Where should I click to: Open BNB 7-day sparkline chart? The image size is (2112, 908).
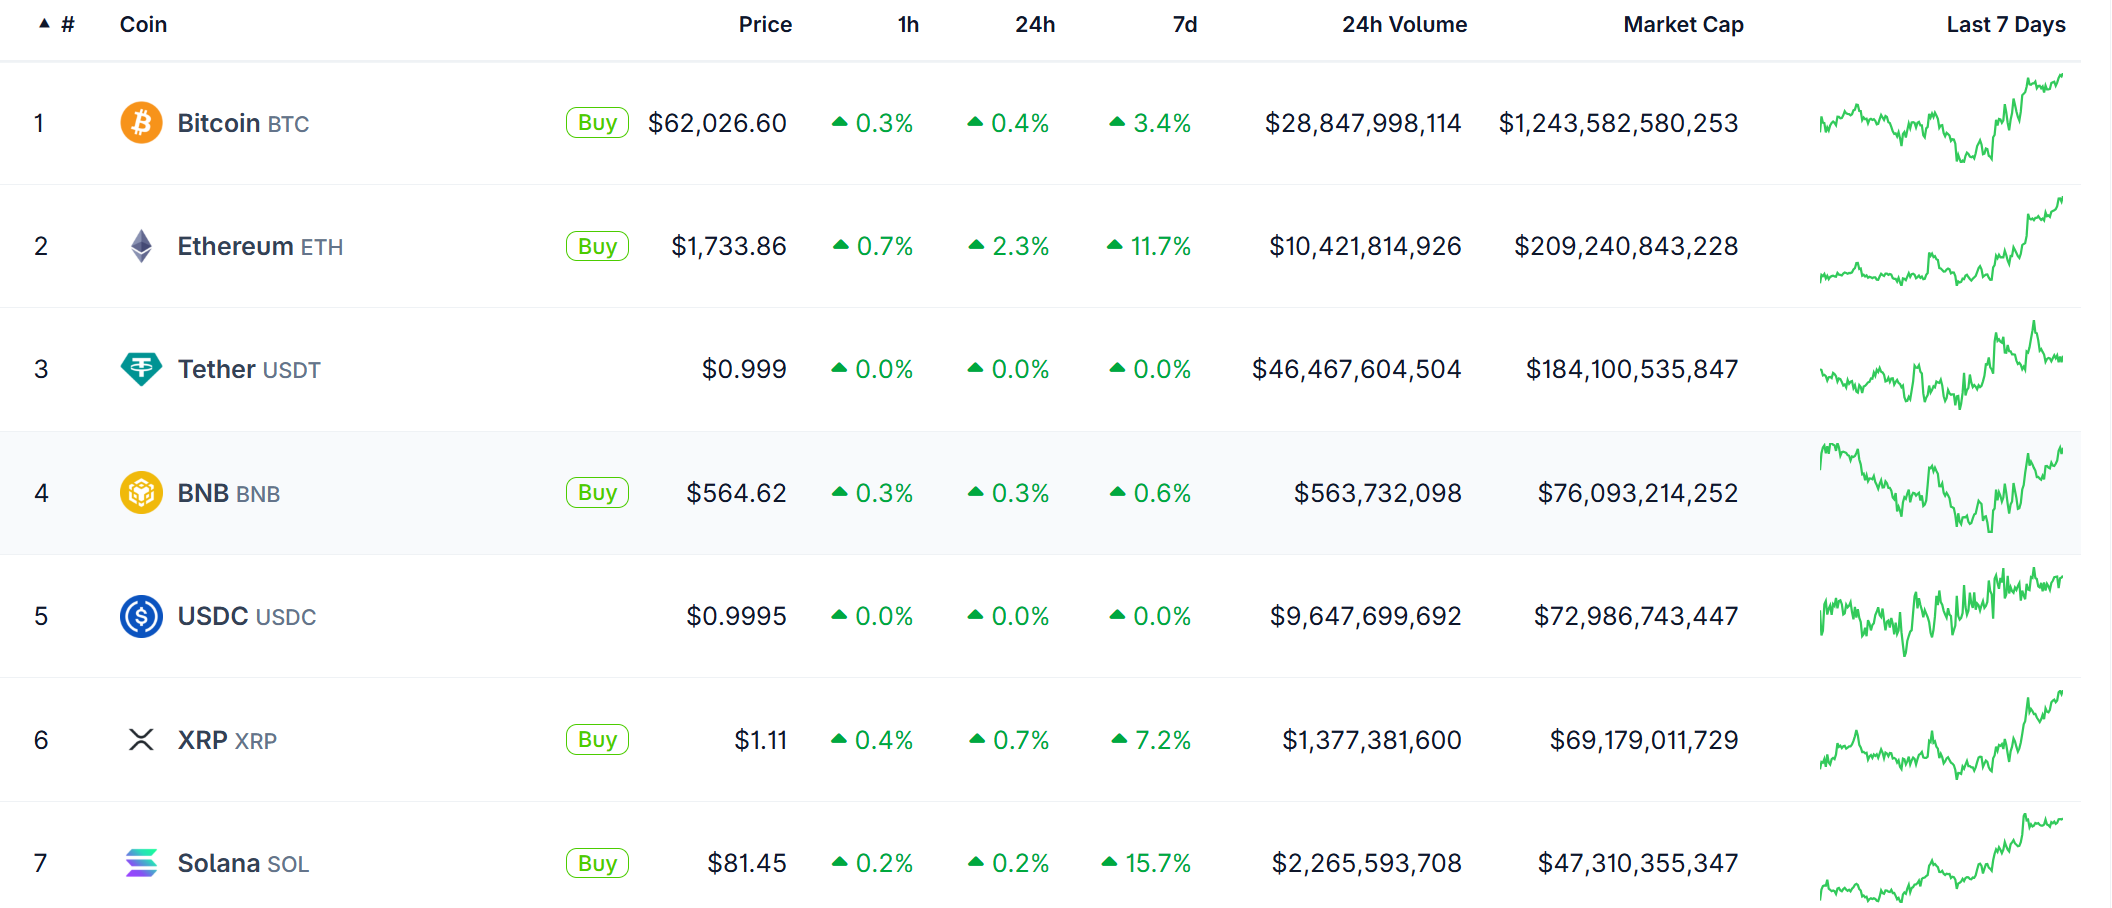coord(1941,488)
